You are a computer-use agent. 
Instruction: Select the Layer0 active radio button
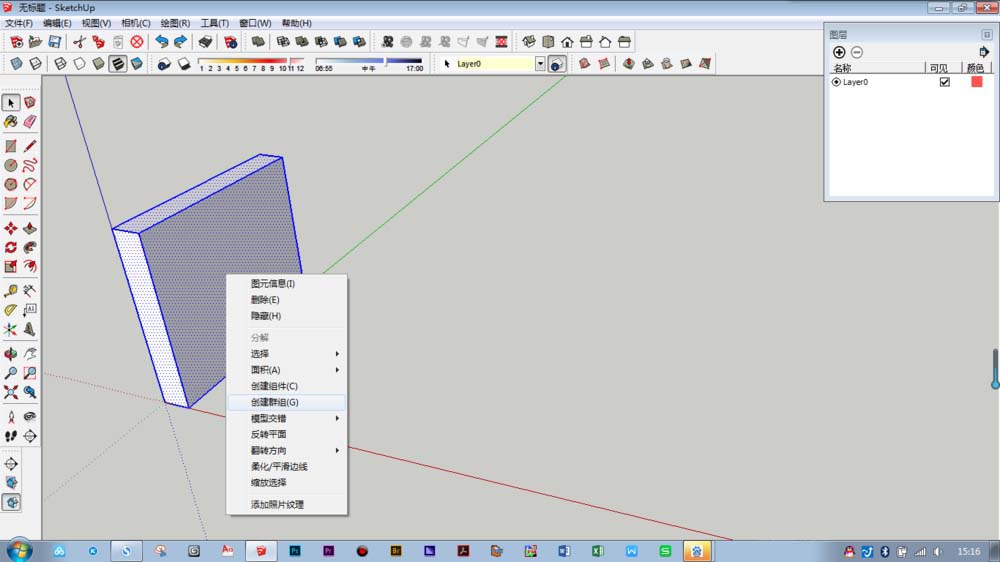(836, 82)
